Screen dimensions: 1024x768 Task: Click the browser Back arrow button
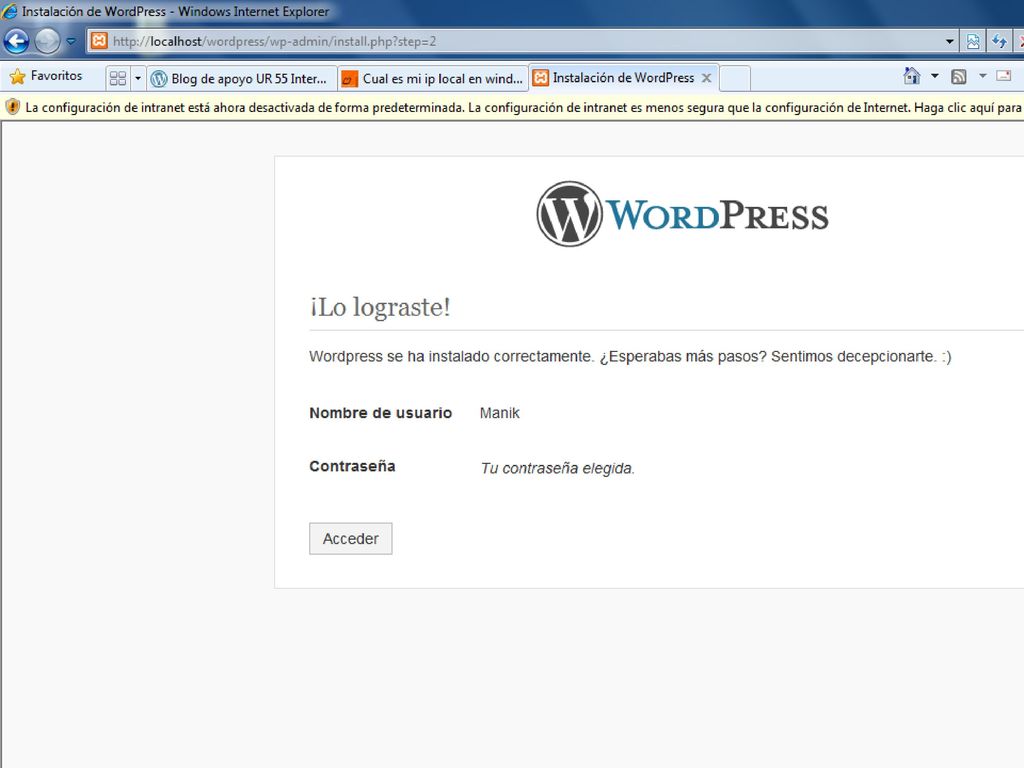[x=16, y=41]
